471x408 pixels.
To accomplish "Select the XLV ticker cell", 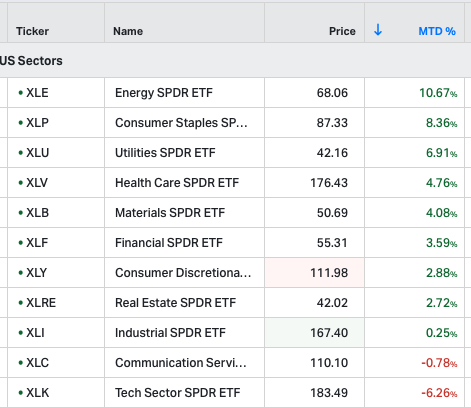I will click(x=56, y=183).
